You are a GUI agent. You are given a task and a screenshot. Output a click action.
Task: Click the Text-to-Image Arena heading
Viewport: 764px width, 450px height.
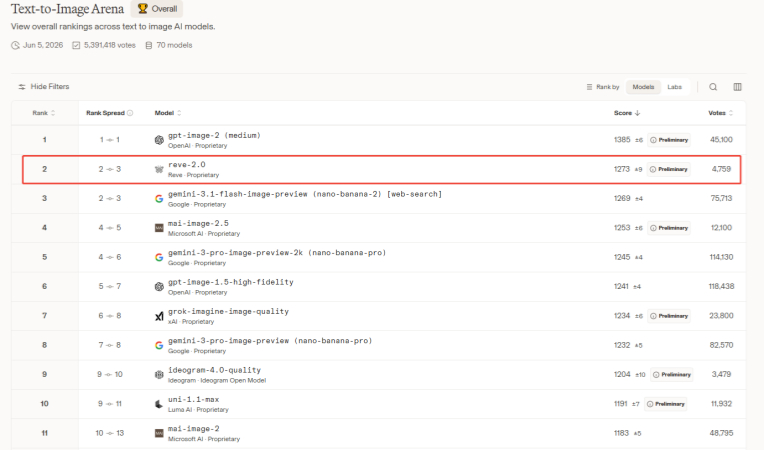coord(67,9)
